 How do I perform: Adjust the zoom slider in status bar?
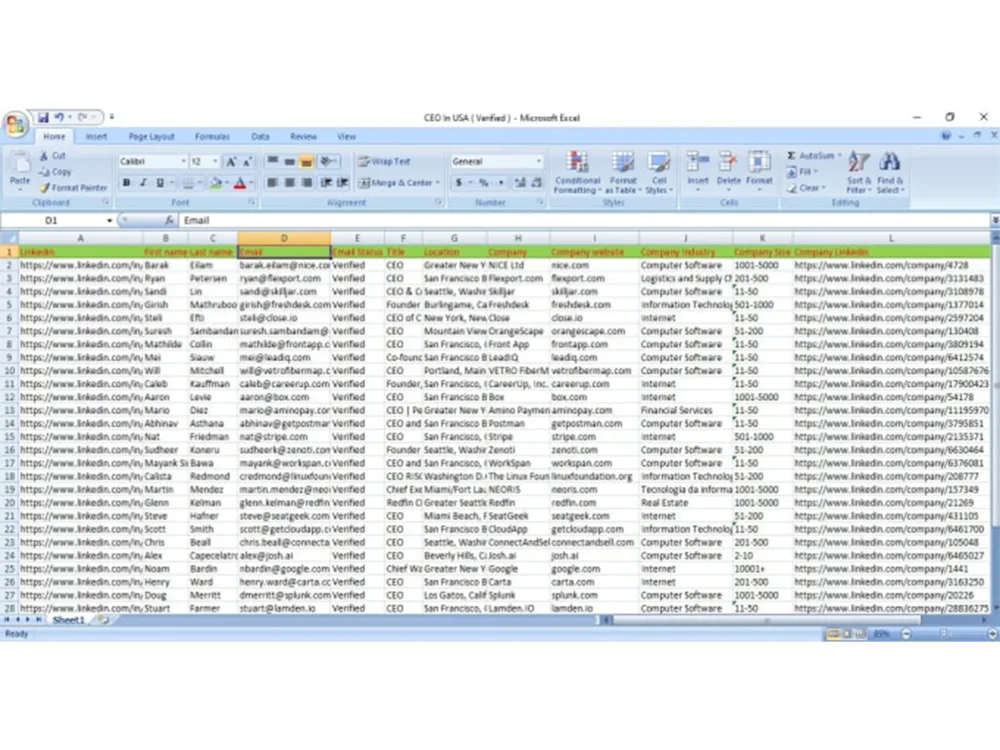coord(946,634)
